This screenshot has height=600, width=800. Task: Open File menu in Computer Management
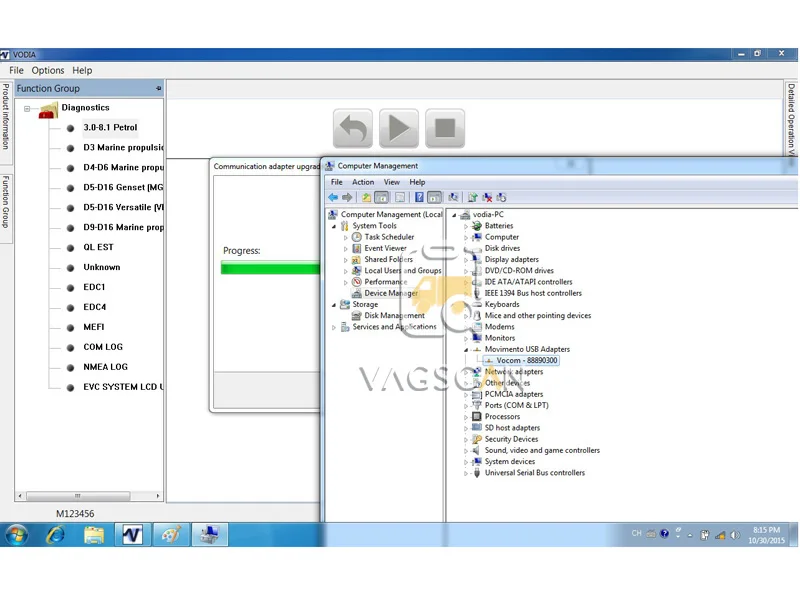[x=337, y=182]
